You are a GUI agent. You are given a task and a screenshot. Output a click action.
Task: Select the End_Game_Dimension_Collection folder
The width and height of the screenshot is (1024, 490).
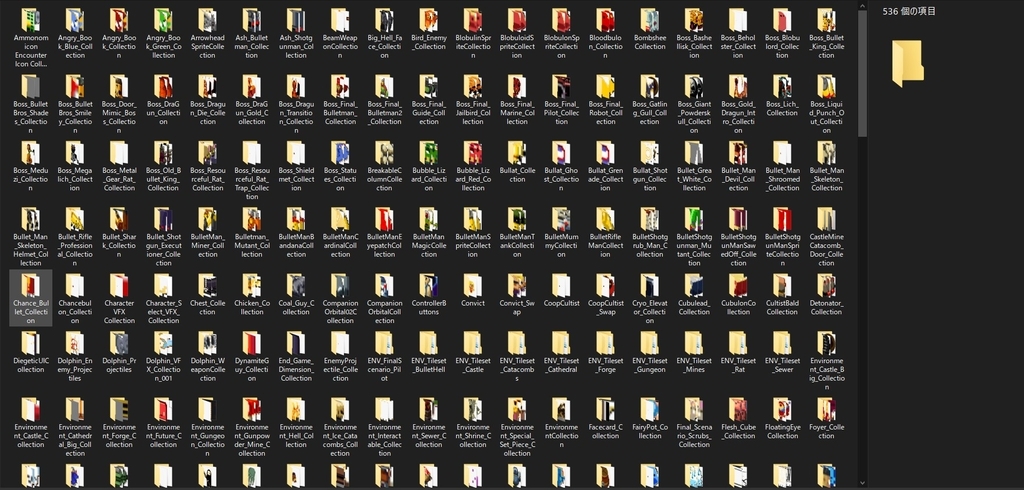pyautogui.click(x=296, y=357)
